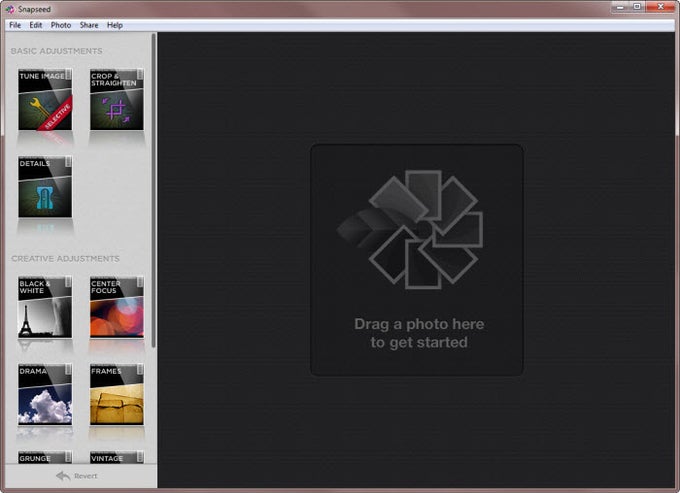The width and height of the screenshot is (680, 493).
Task: Click the drag-a-photo drop zone
Action: pyautogui.click(x=417, y=260)
